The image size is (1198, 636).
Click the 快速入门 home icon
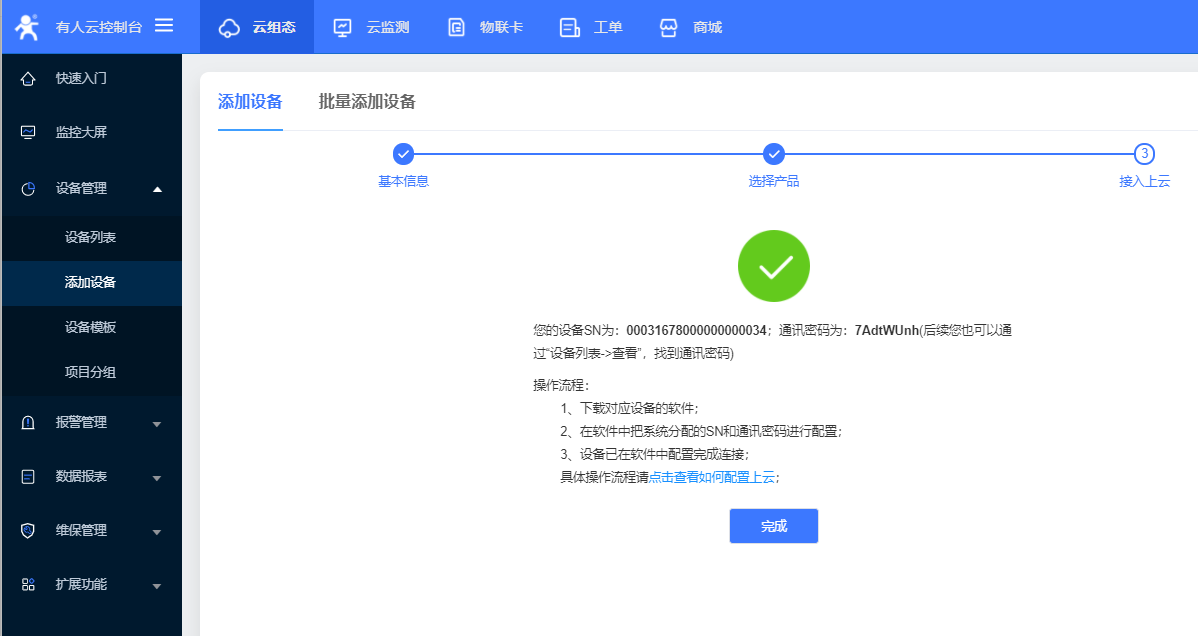(x=28, y=79)
